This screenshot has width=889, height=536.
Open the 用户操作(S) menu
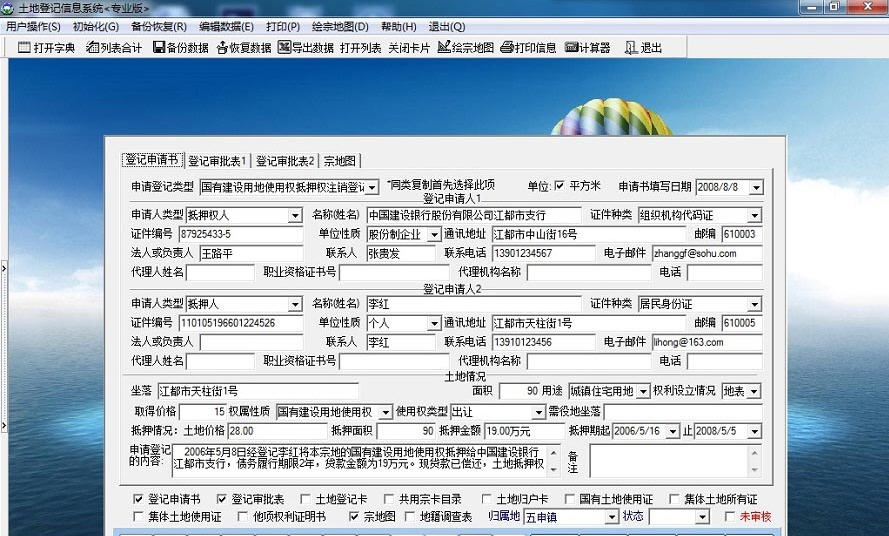pyautogui.click(x=33, y=27)
